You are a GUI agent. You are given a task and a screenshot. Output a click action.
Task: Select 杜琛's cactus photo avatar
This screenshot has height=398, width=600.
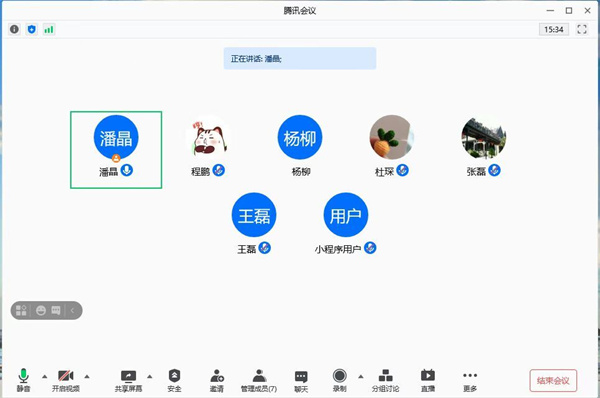[392, 137]
